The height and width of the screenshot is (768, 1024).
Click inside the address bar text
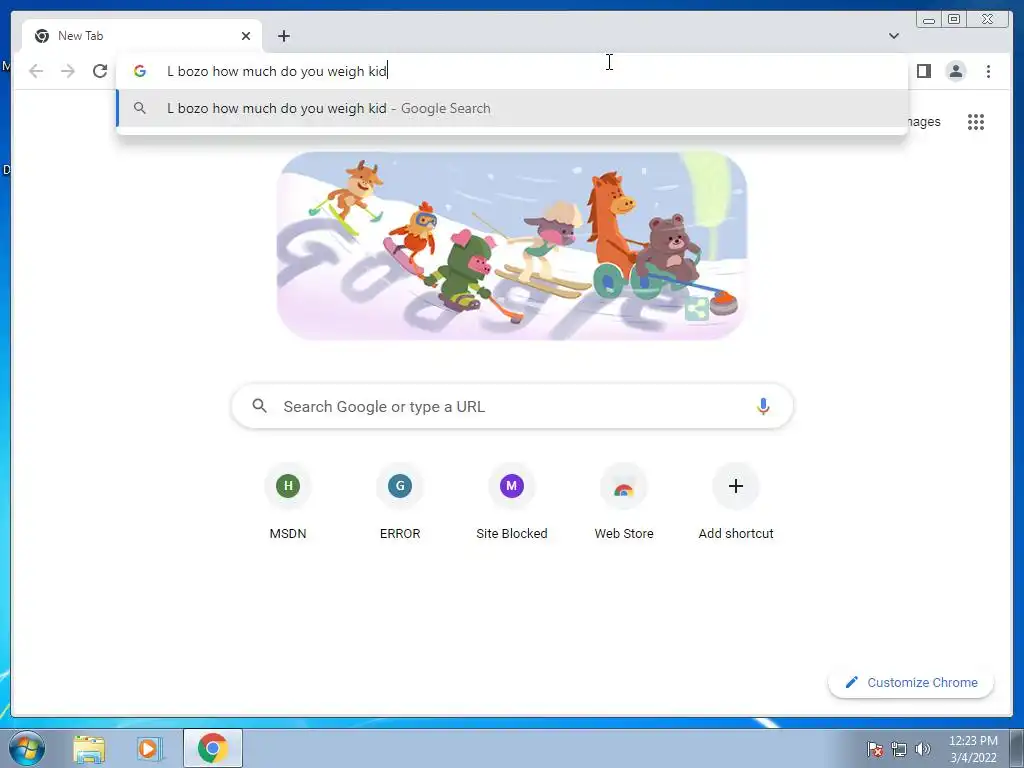click(277, 71)
